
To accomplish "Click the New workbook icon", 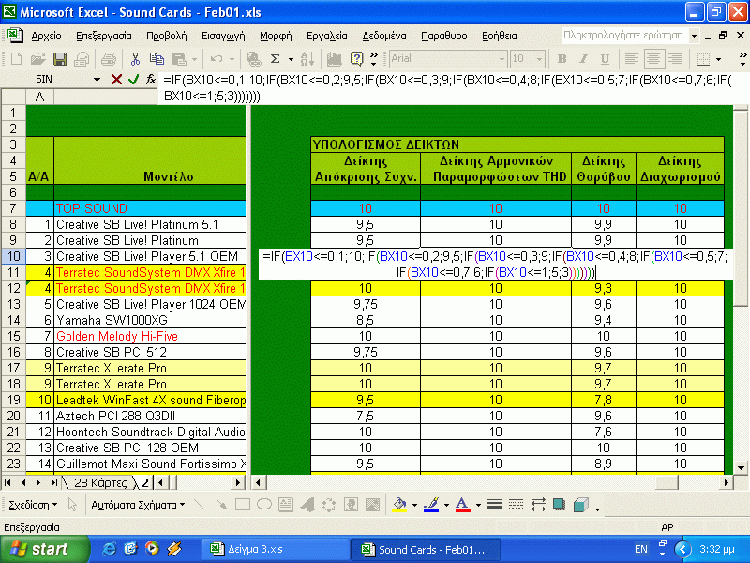I will [16, 59].
